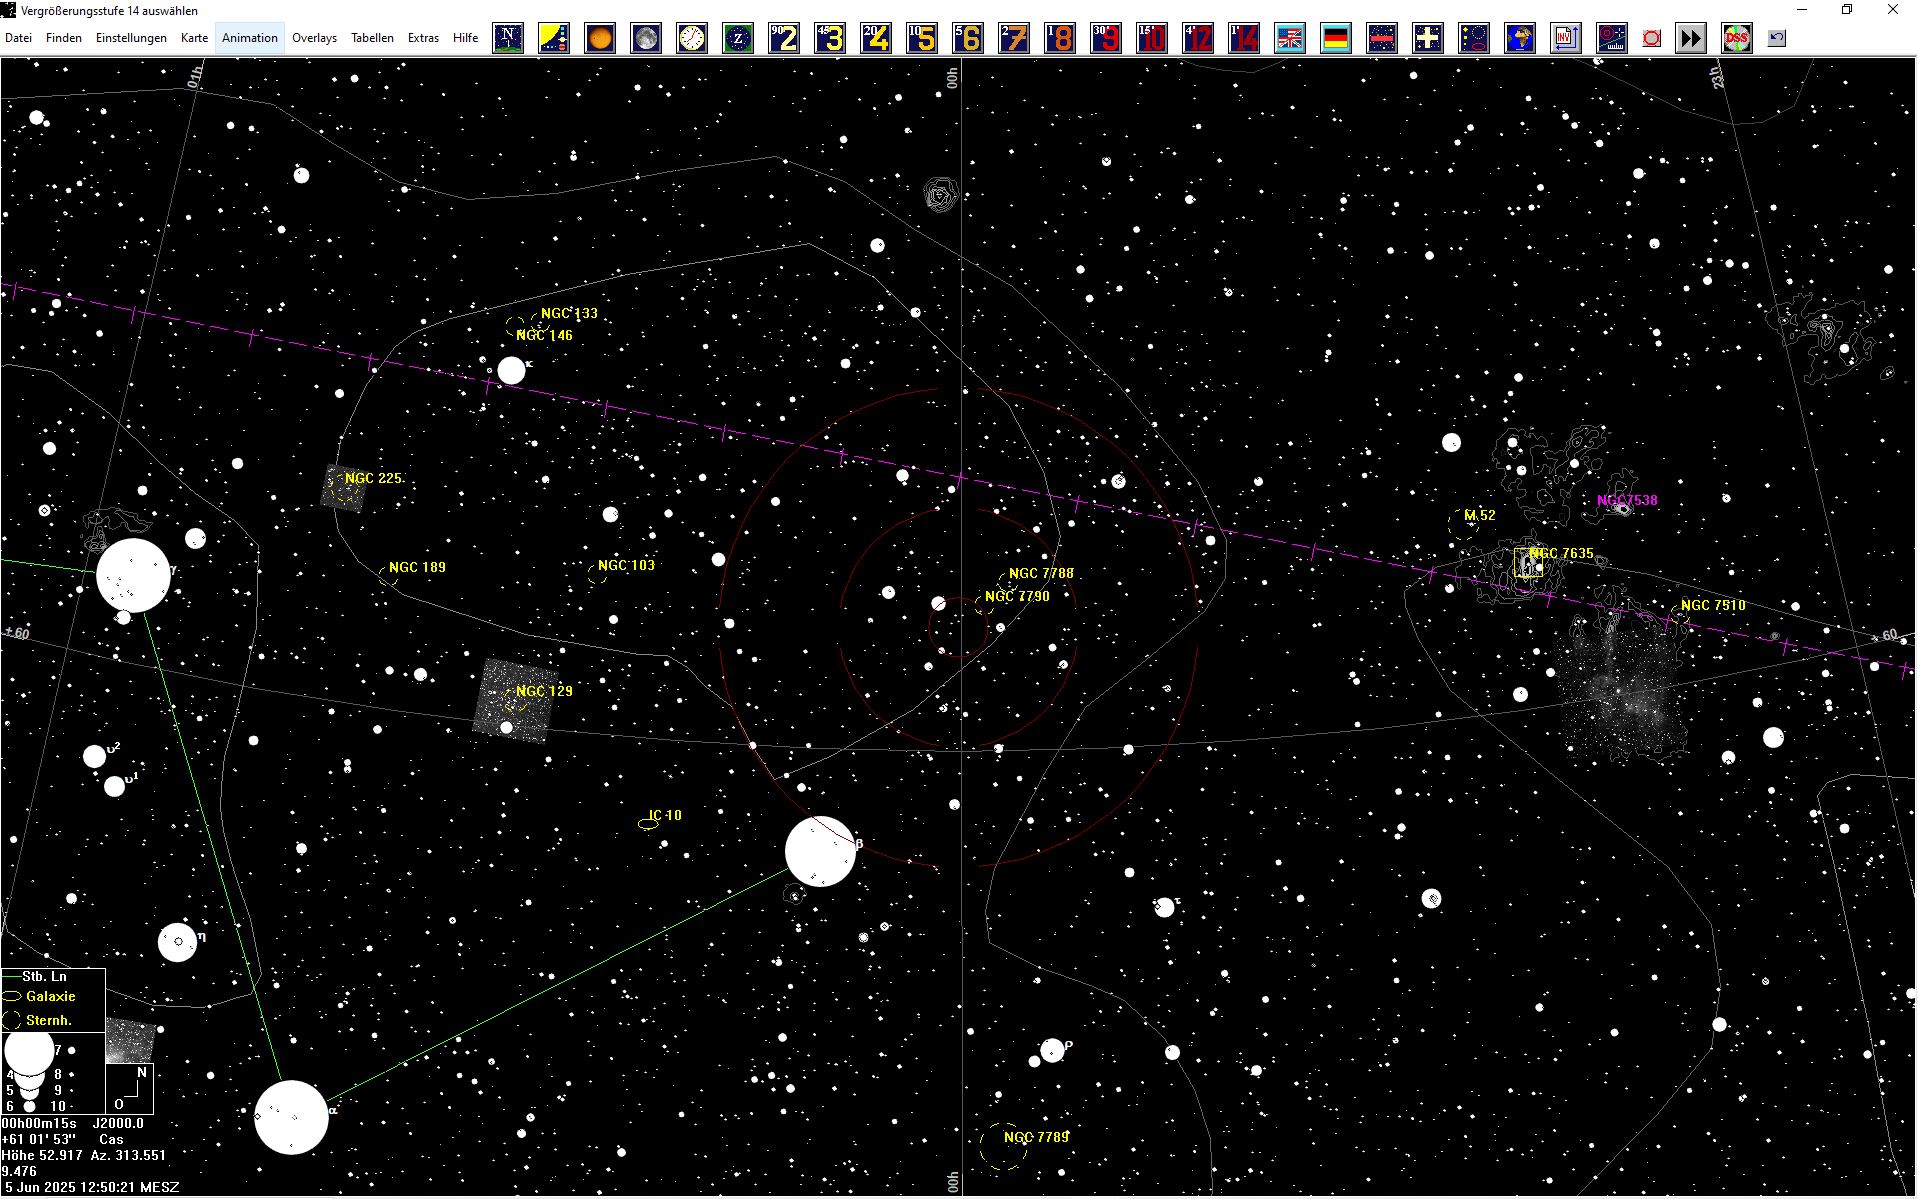The height and width of the screenshot is (1199, 1918).
Task: Click the NGC 7789 object label
Action: tap(1036, 1137)
